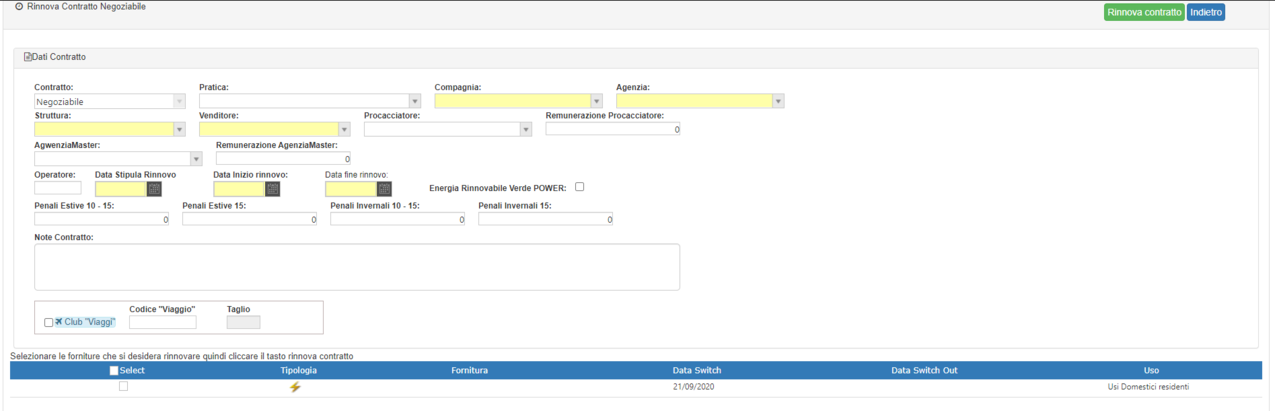Viewport: 1275px width, 411px height.
Task: Click the Usi Domestici residenti cell
Action: [x=1148, y=387]
